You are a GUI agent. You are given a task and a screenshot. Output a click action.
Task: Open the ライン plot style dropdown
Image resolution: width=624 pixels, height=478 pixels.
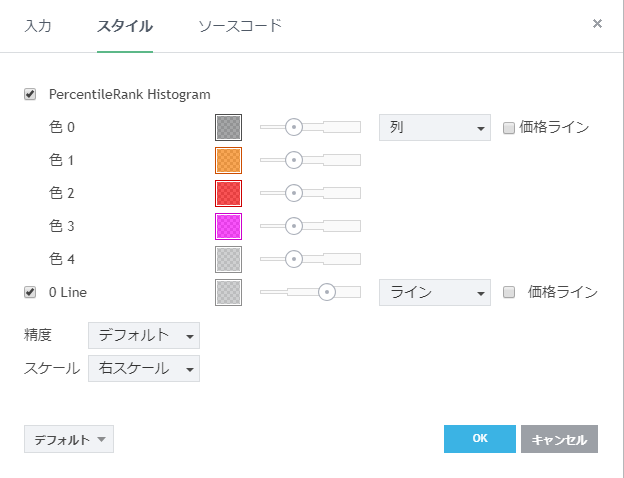[434, 292]
